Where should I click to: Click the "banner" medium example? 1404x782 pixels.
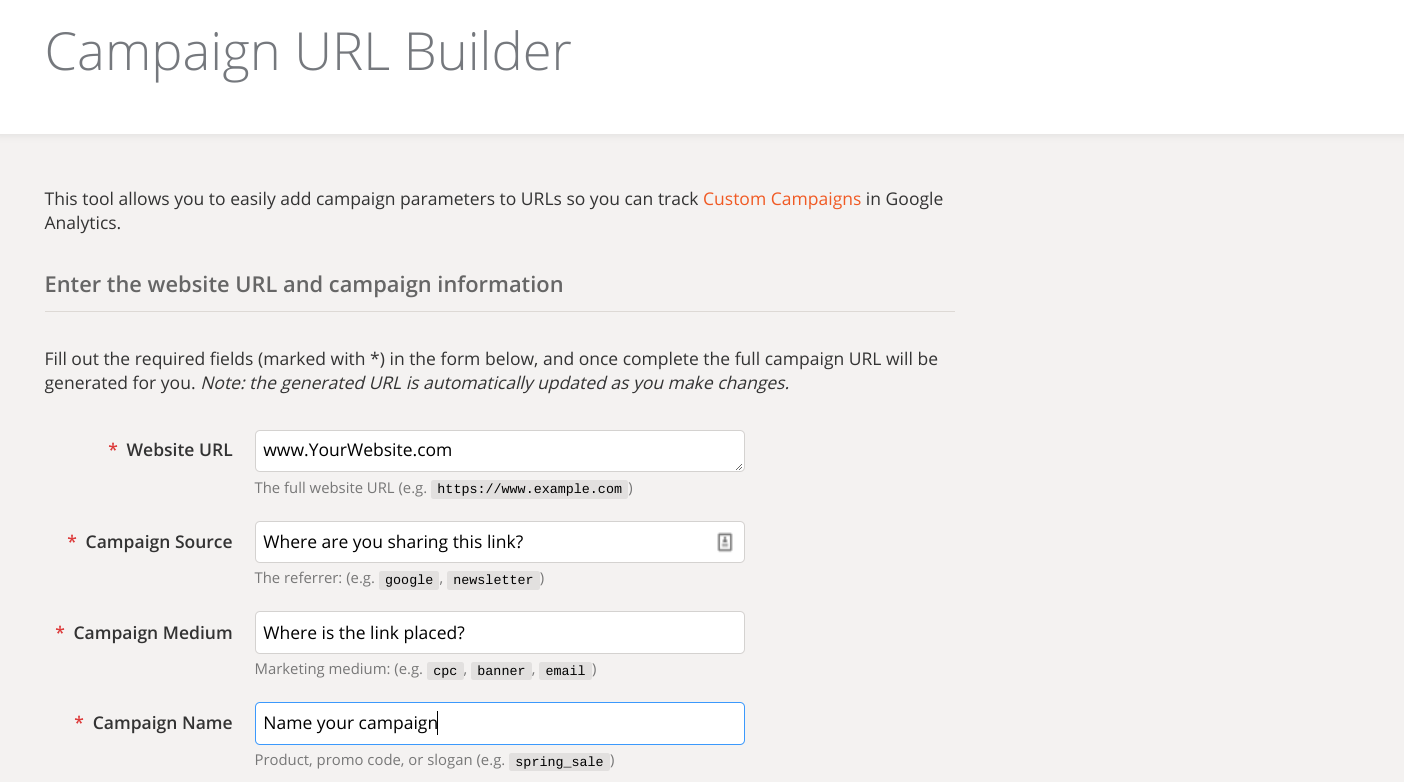501,671
